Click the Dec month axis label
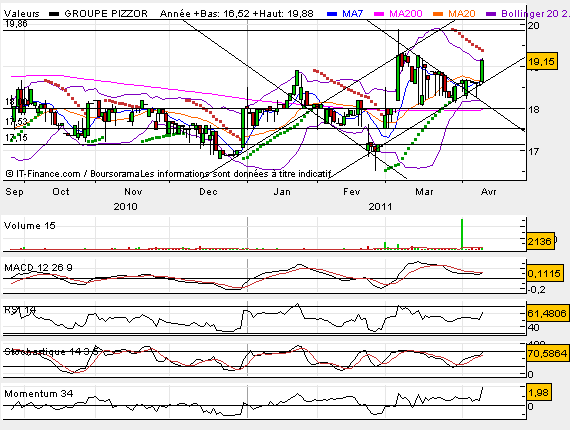Image resolution: width=570 pixels, height=430 pixels. tap(208, 192)
